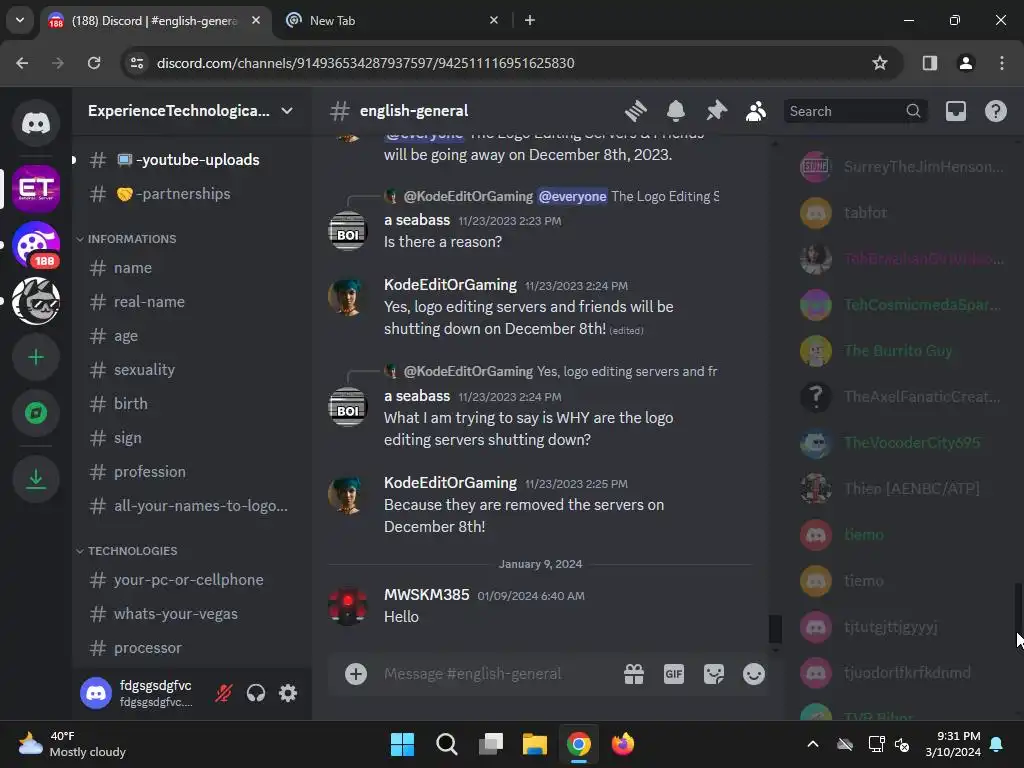This screenshot has width=1024, height=768.
Task: Open the your-pc-or-cellphone channel
Action: click(x=191, y=580)
